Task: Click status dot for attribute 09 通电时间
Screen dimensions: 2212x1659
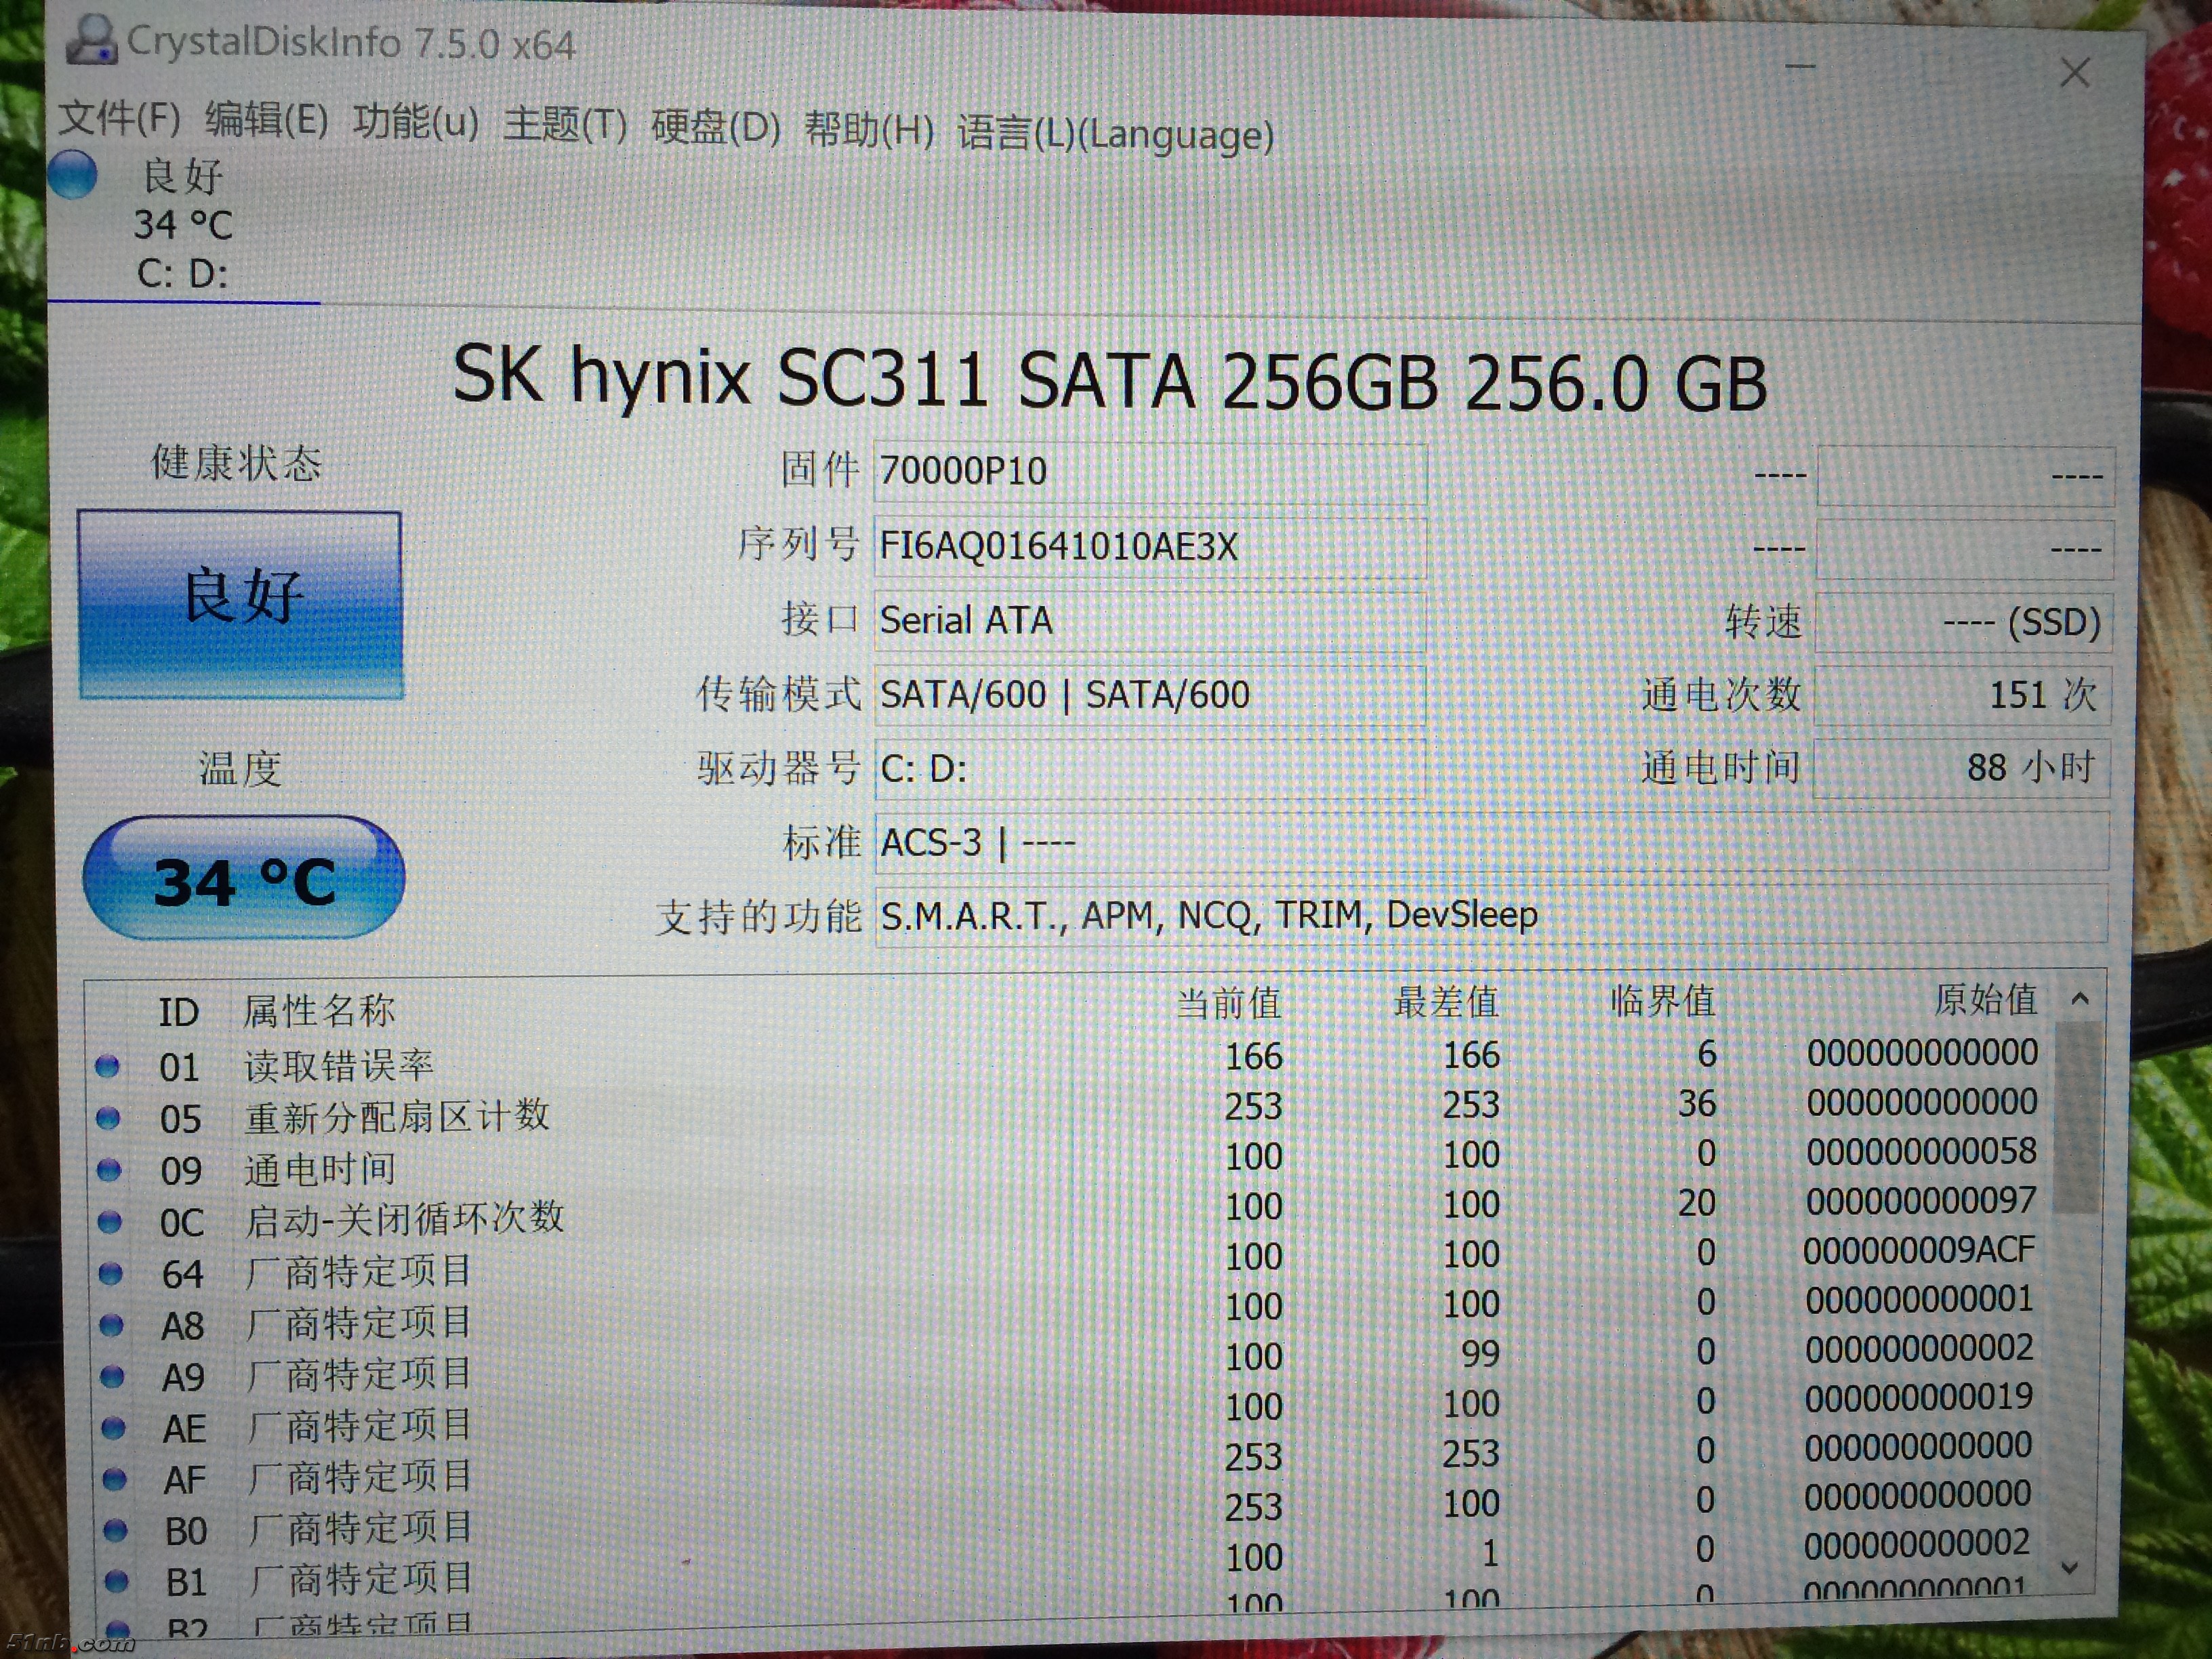Action: pos(109,1169)
